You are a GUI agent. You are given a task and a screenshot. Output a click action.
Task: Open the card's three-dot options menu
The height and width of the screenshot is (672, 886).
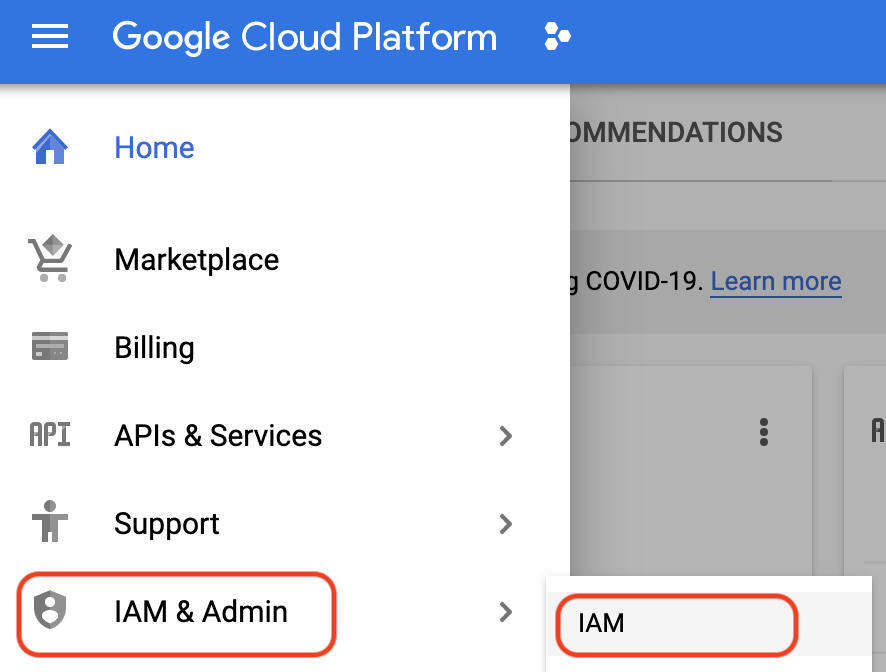(x=764, y=432)
